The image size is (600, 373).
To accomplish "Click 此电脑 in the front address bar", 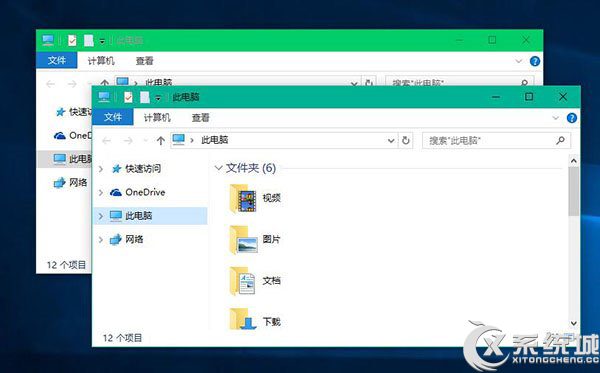I will coord(215,140).
